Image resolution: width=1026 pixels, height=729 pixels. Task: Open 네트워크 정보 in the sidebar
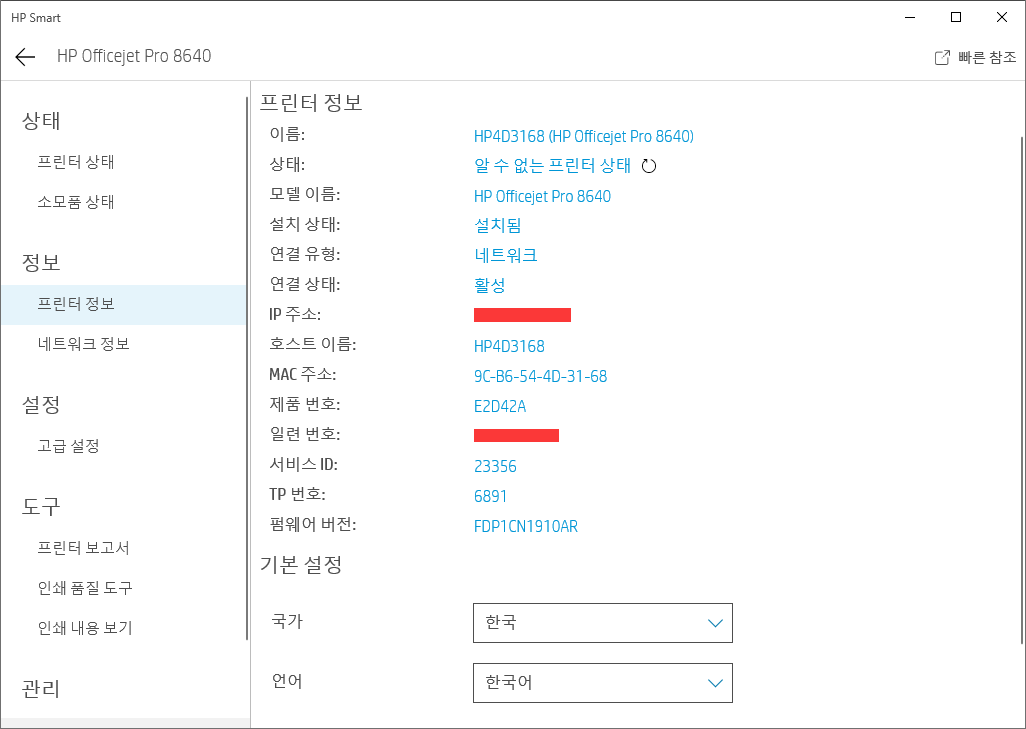(x=84, y=344)
